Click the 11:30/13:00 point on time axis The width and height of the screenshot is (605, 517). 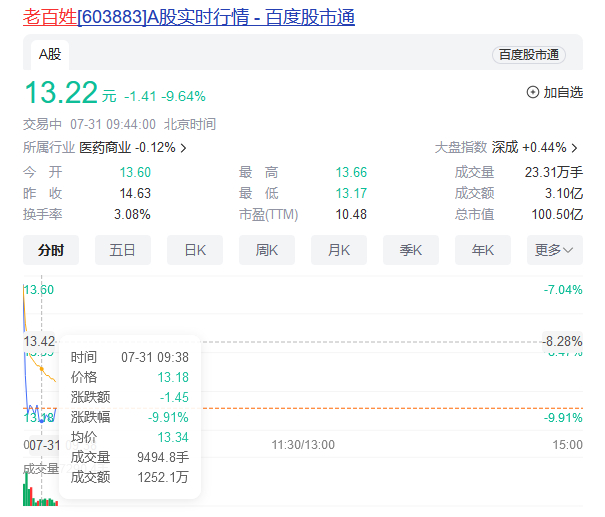coord(303,443)
